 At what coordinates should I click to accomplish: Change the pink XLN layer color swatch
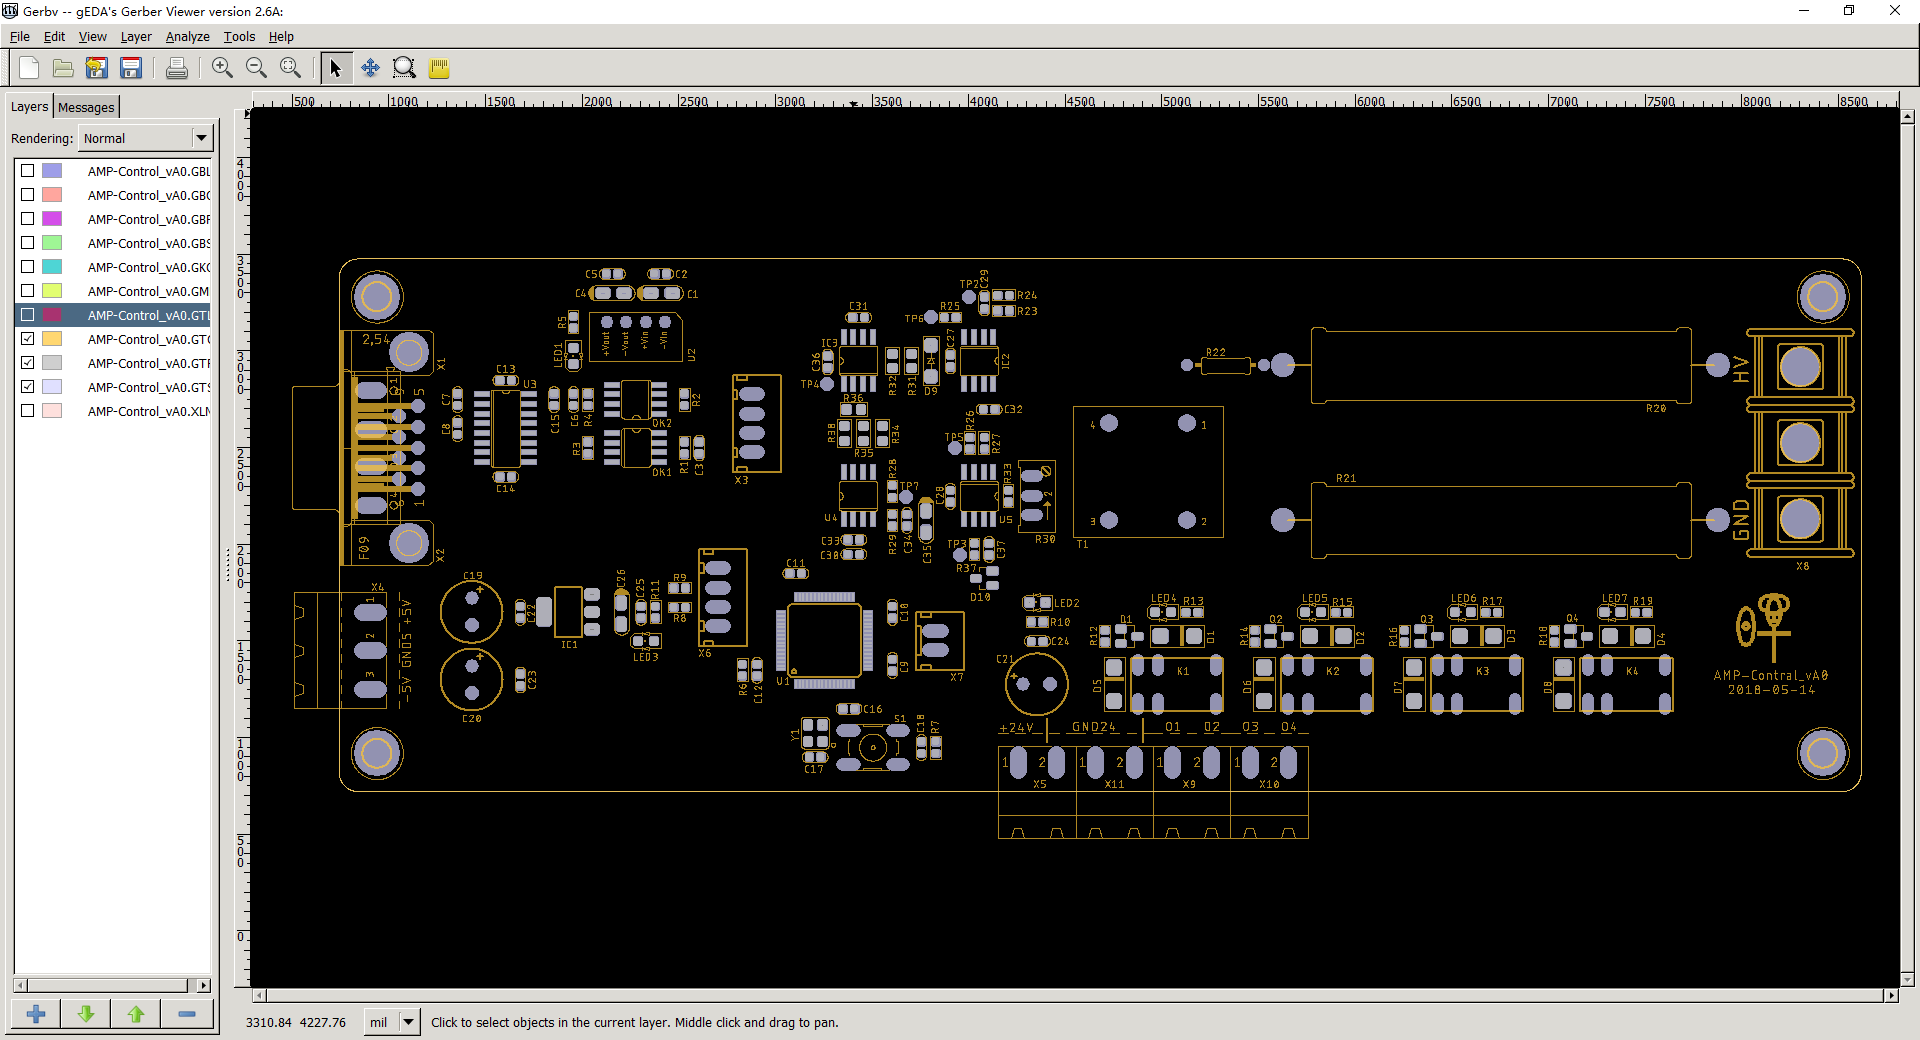coord(52,411)
